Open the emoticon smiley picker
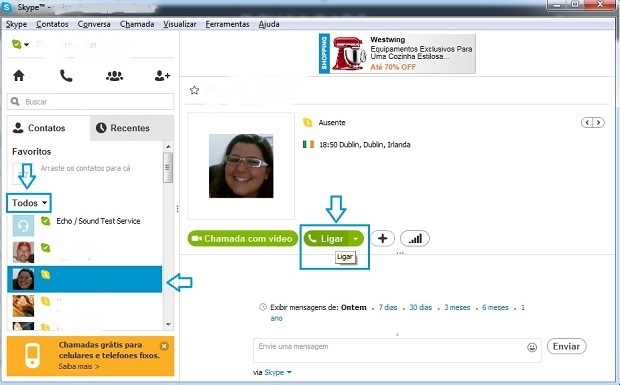620x385 pixels. 532,347
